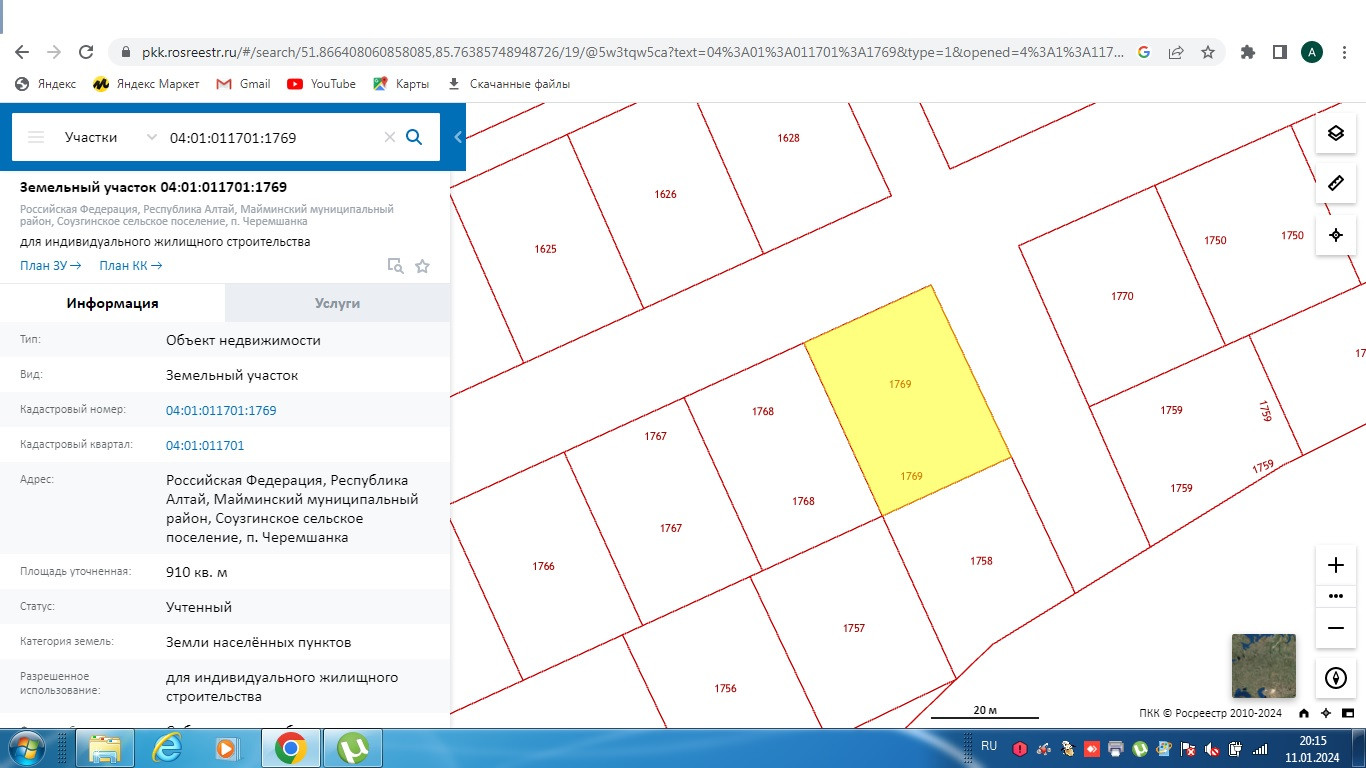Viewport: 1366px width, 768px height.
Task: Open the Яндекс Маркет bookmark
Action: tap(146, 84)
